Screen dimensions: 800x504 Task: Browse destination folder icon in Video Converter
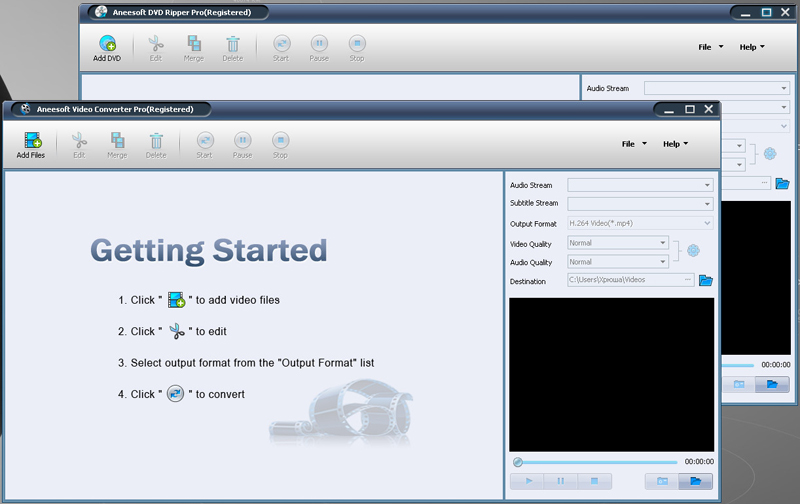[x=706, y=280]
